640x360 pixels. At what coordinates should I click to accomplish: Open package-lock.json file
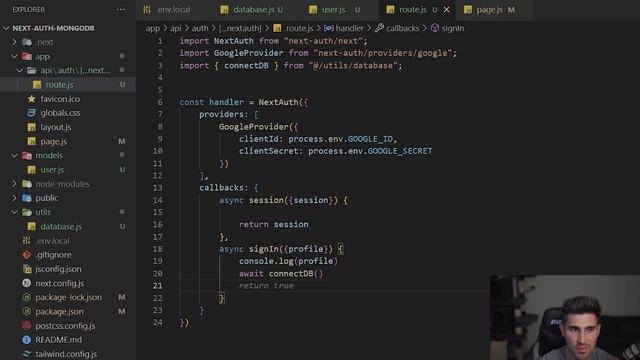69,297
